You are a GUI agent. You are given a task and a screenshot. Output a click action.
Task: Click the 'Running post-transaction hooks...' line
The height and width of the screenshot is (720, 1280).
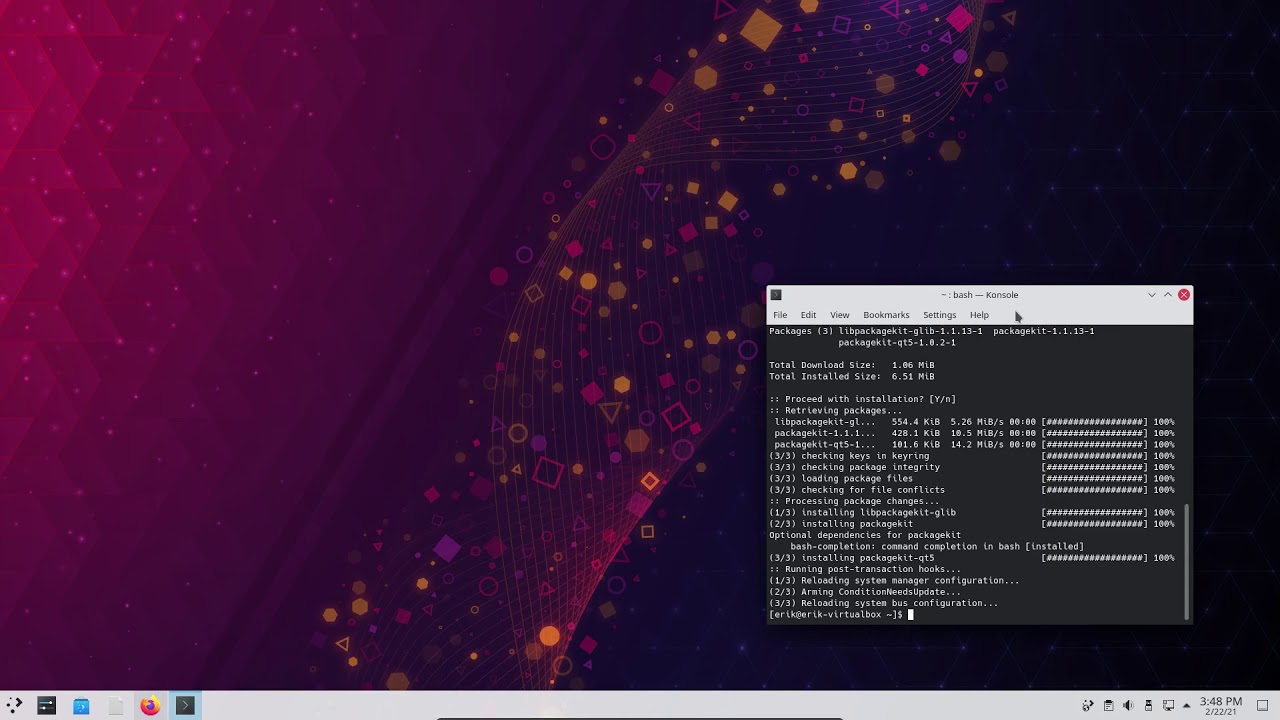[x=865, y=569]
